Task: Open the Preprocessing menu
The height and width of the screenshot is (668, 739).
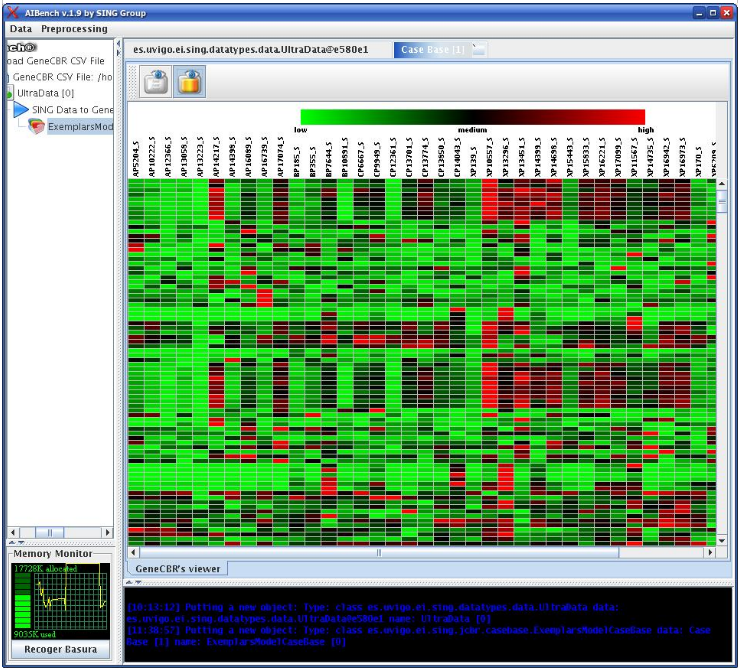Action: 74,29
